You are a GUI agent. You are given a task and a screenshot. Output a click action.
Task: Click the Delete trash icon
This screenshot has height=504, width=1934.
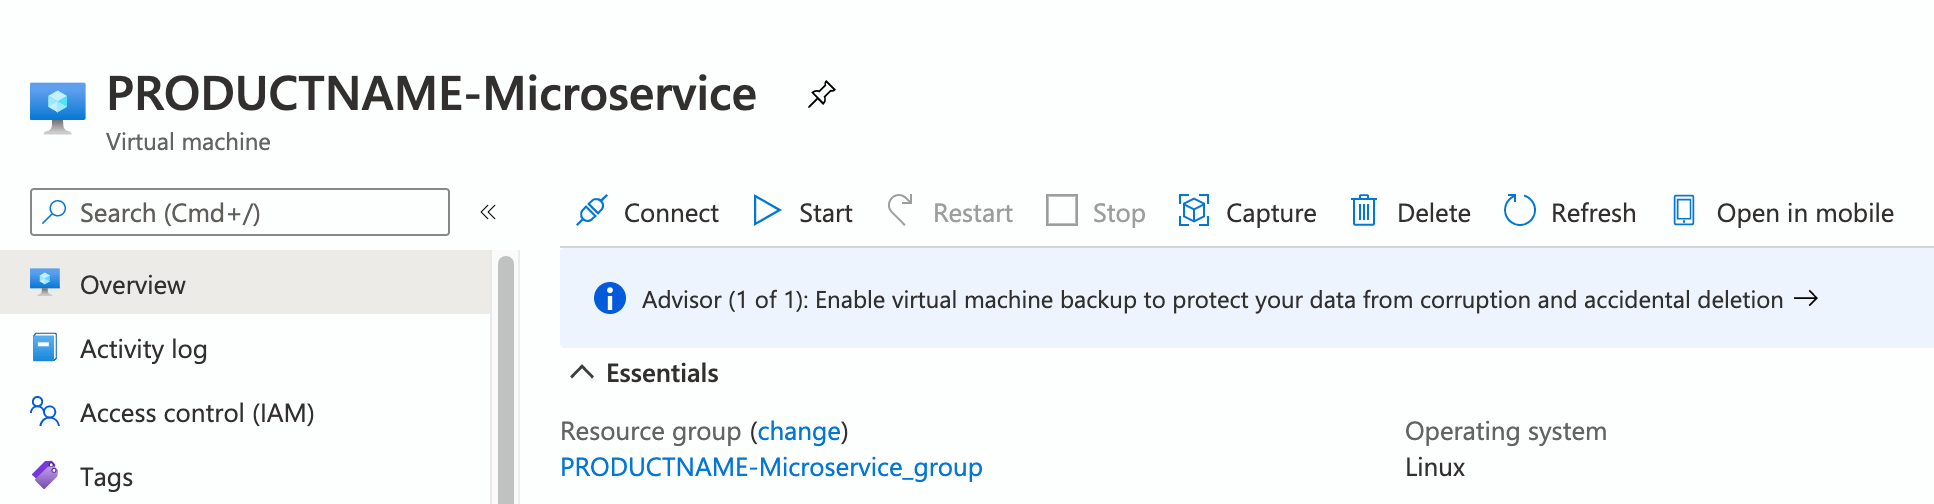[1364, 212]
